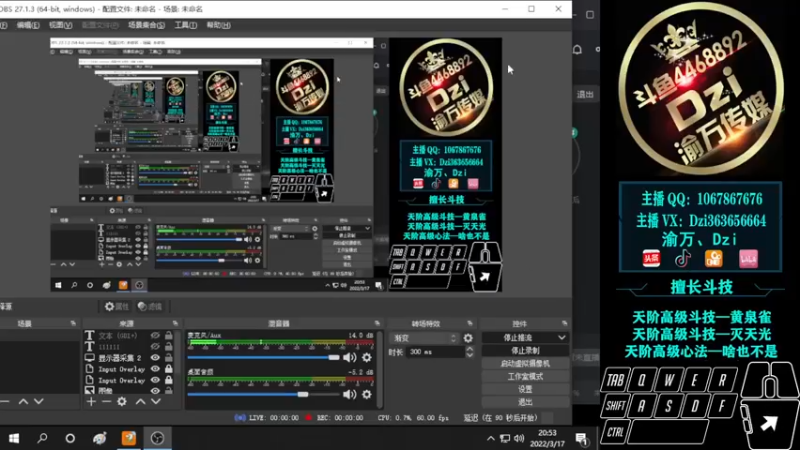Pop out the 场景 dock panel icon
The image size is (800, 450).
(x=73, y=323)
